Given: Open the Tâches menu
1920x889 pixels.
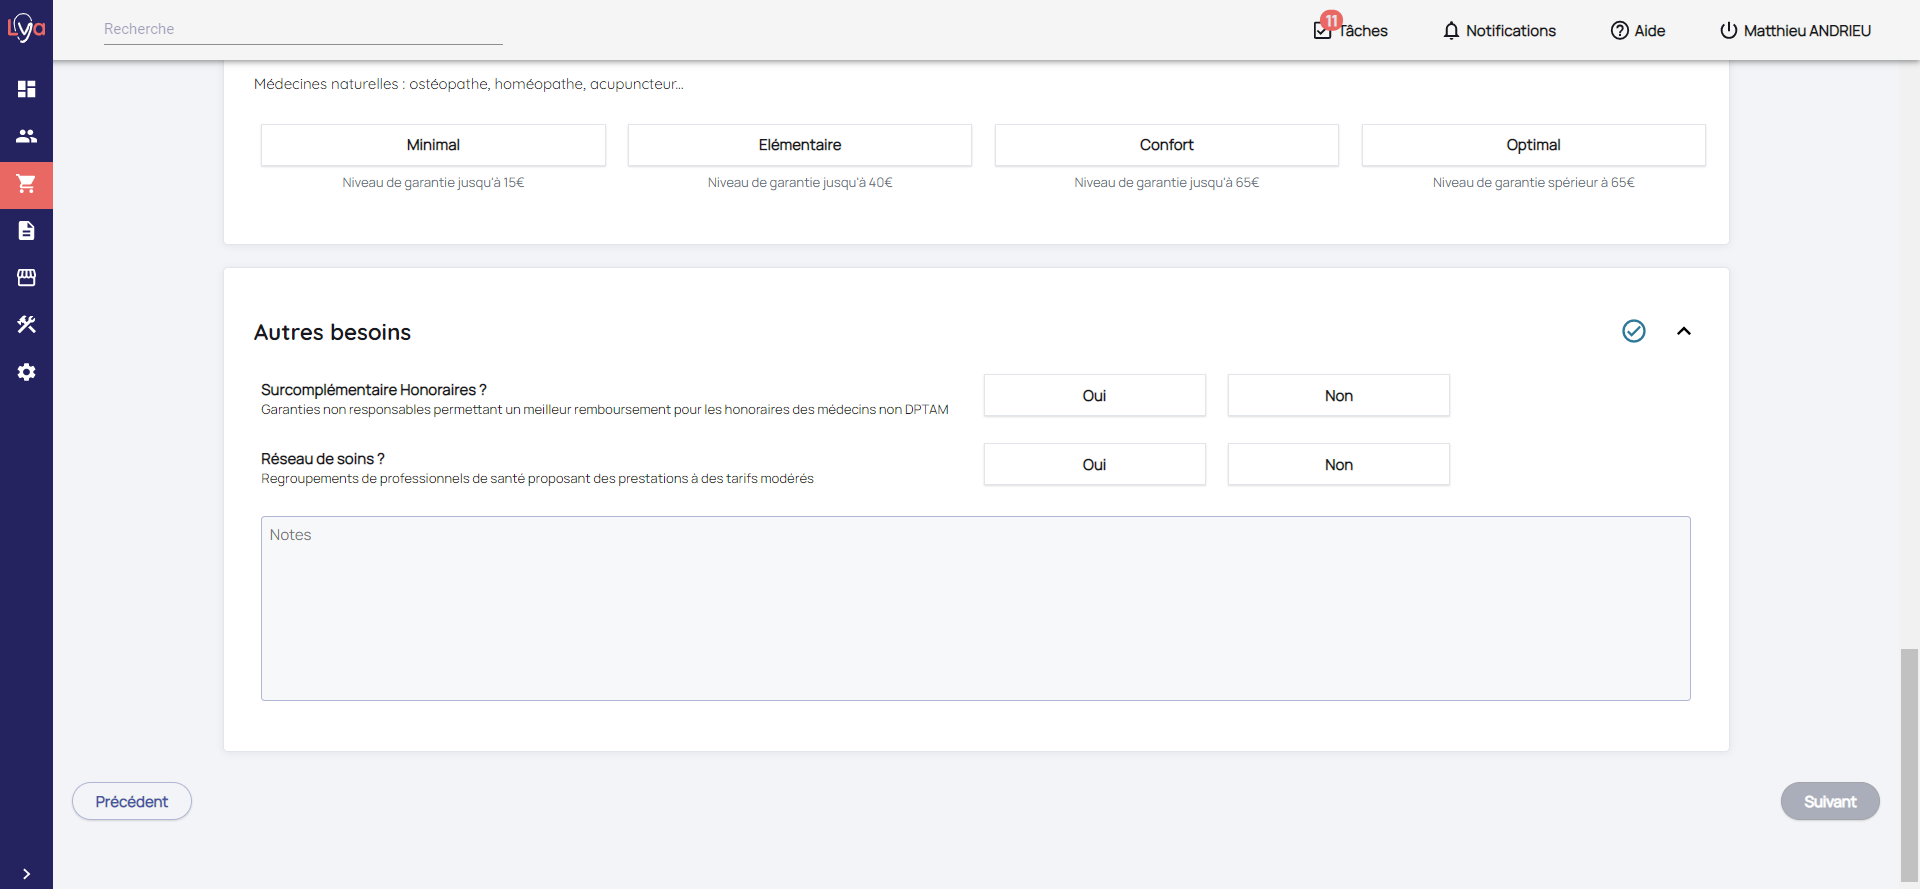Looking at the screenshot, I should coord(1351,31).
